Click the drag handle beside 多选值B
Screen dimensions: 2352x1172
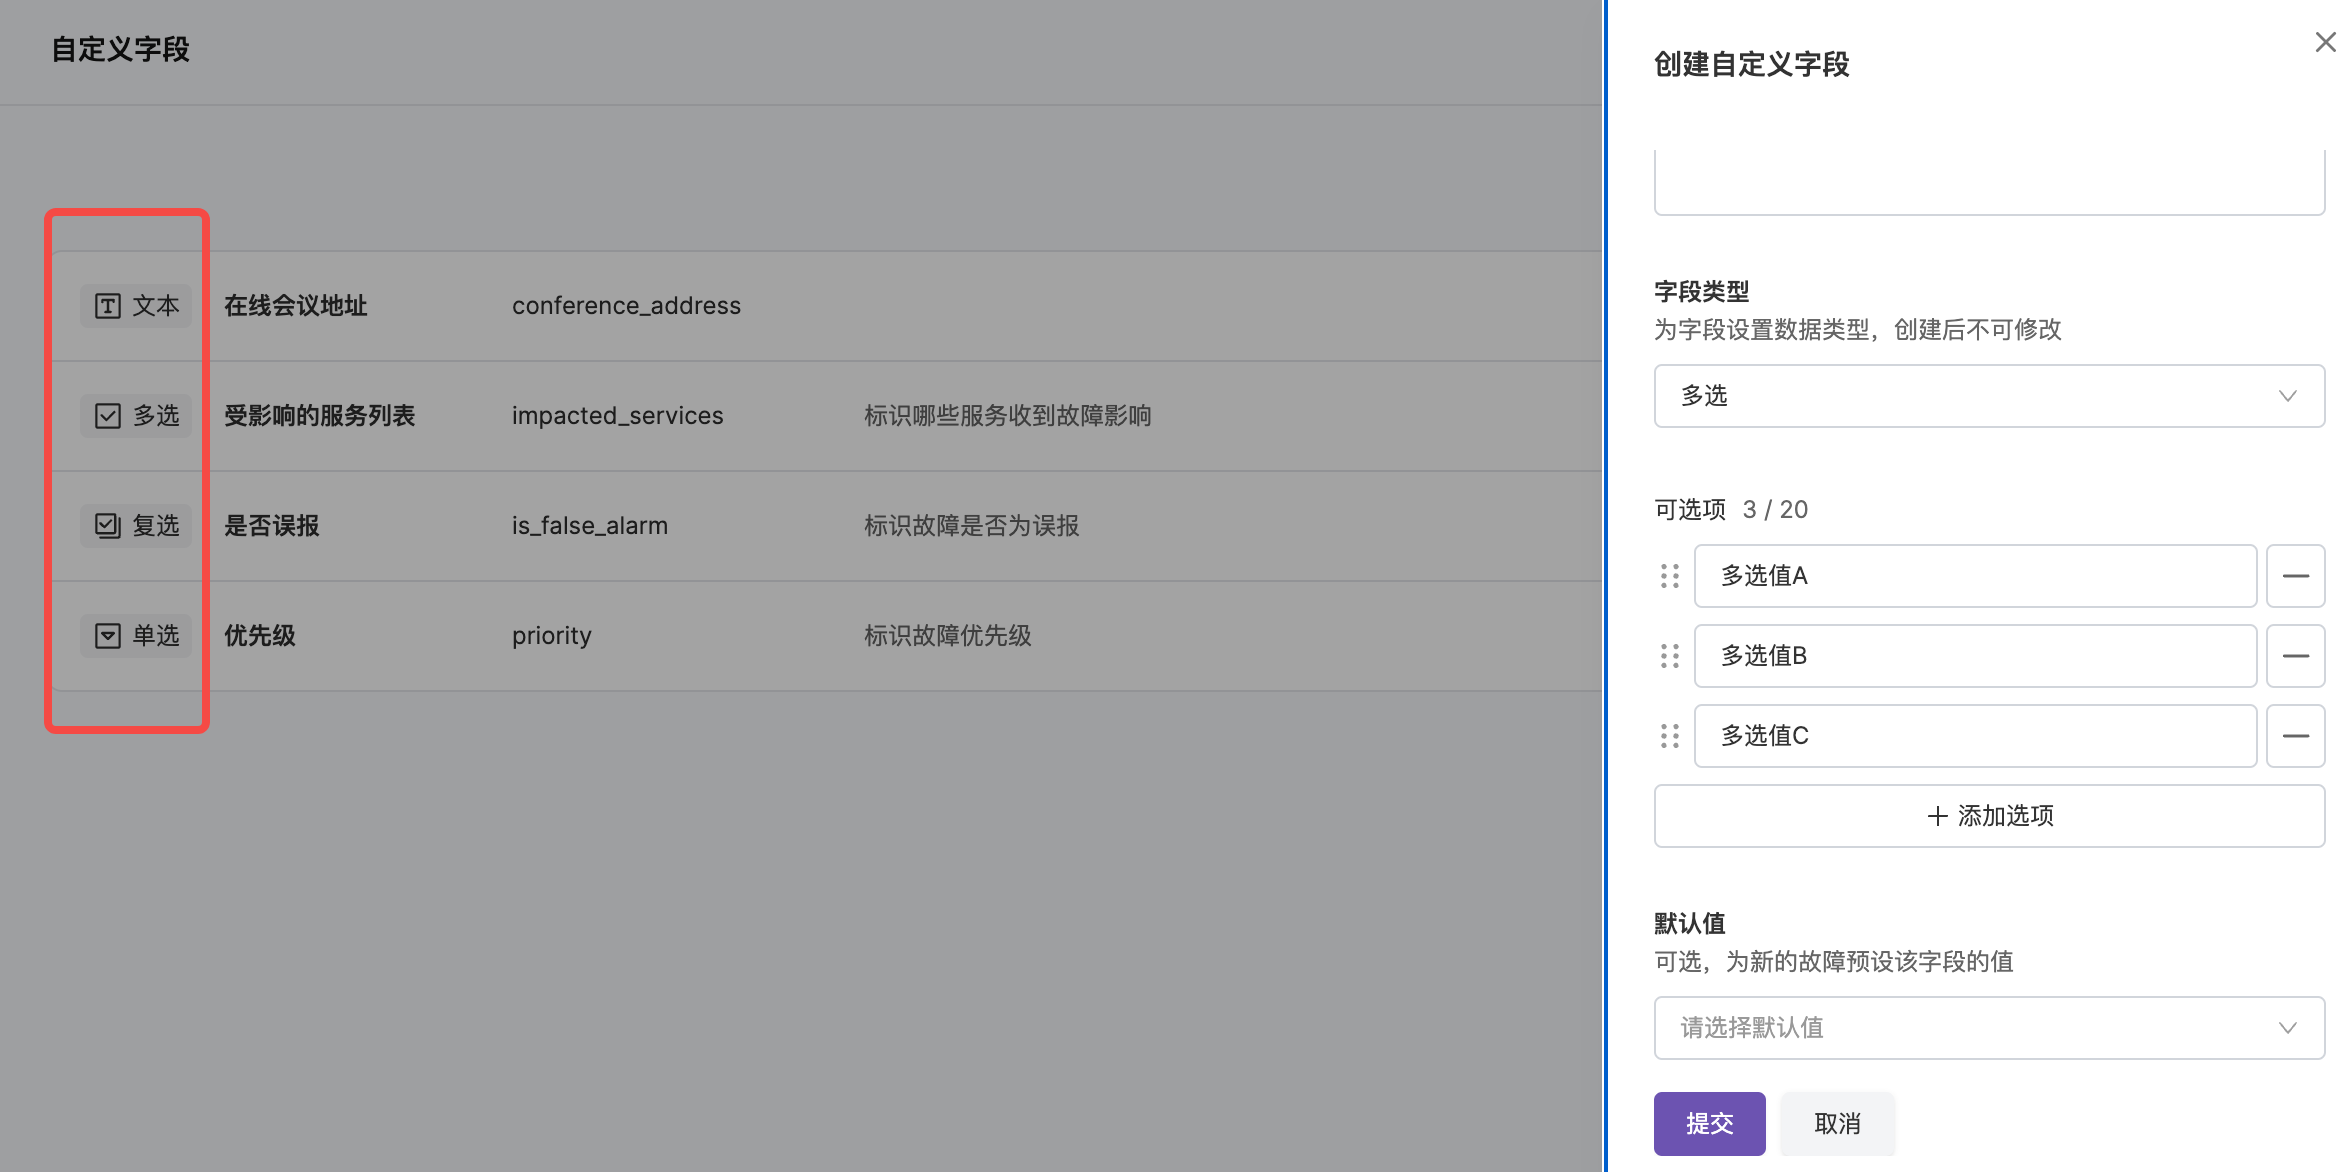tap(1668, 655)
